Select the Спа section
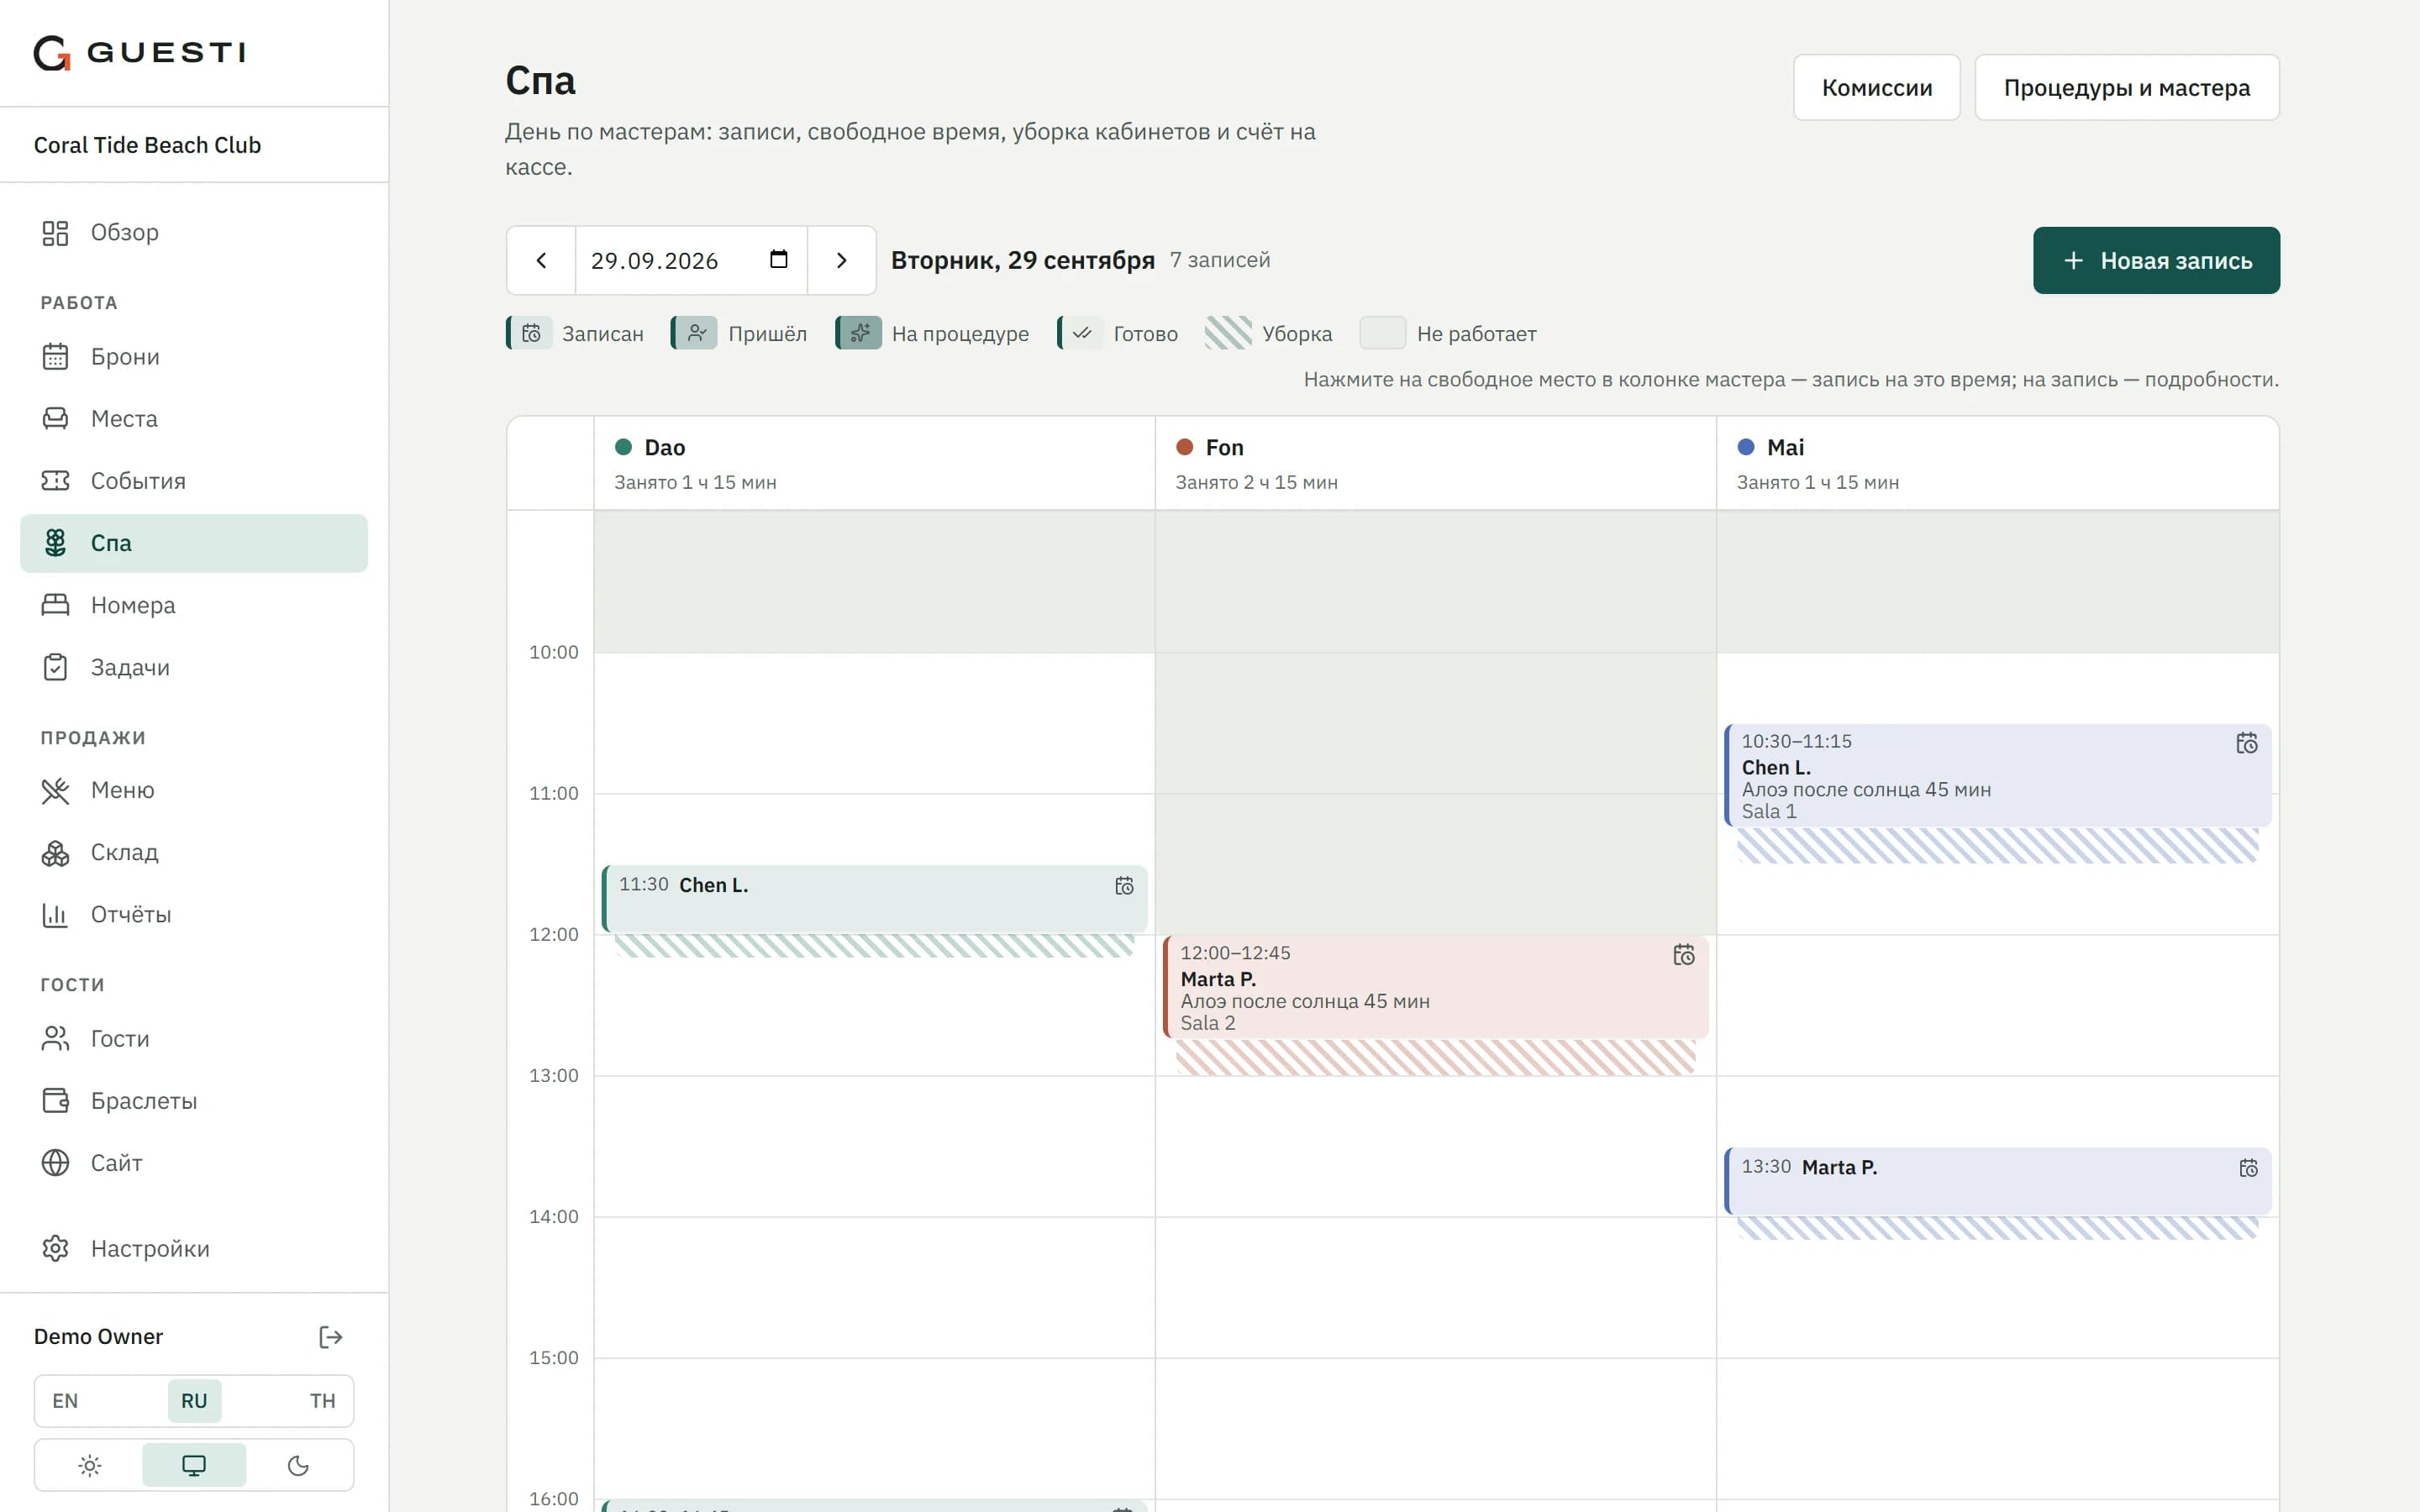This screenshot has width=2420, height=1512. pos(194,543)
